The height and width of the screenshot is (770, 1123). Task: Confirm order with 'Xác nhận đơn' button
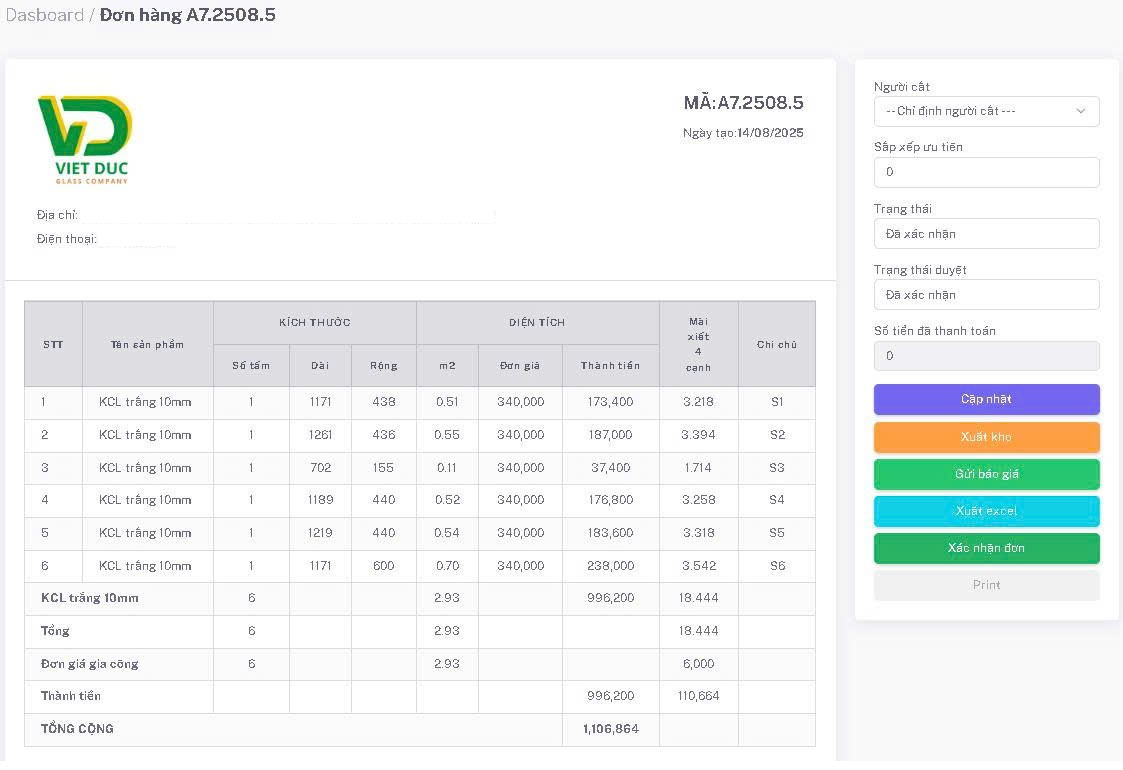tap(986, 548)
